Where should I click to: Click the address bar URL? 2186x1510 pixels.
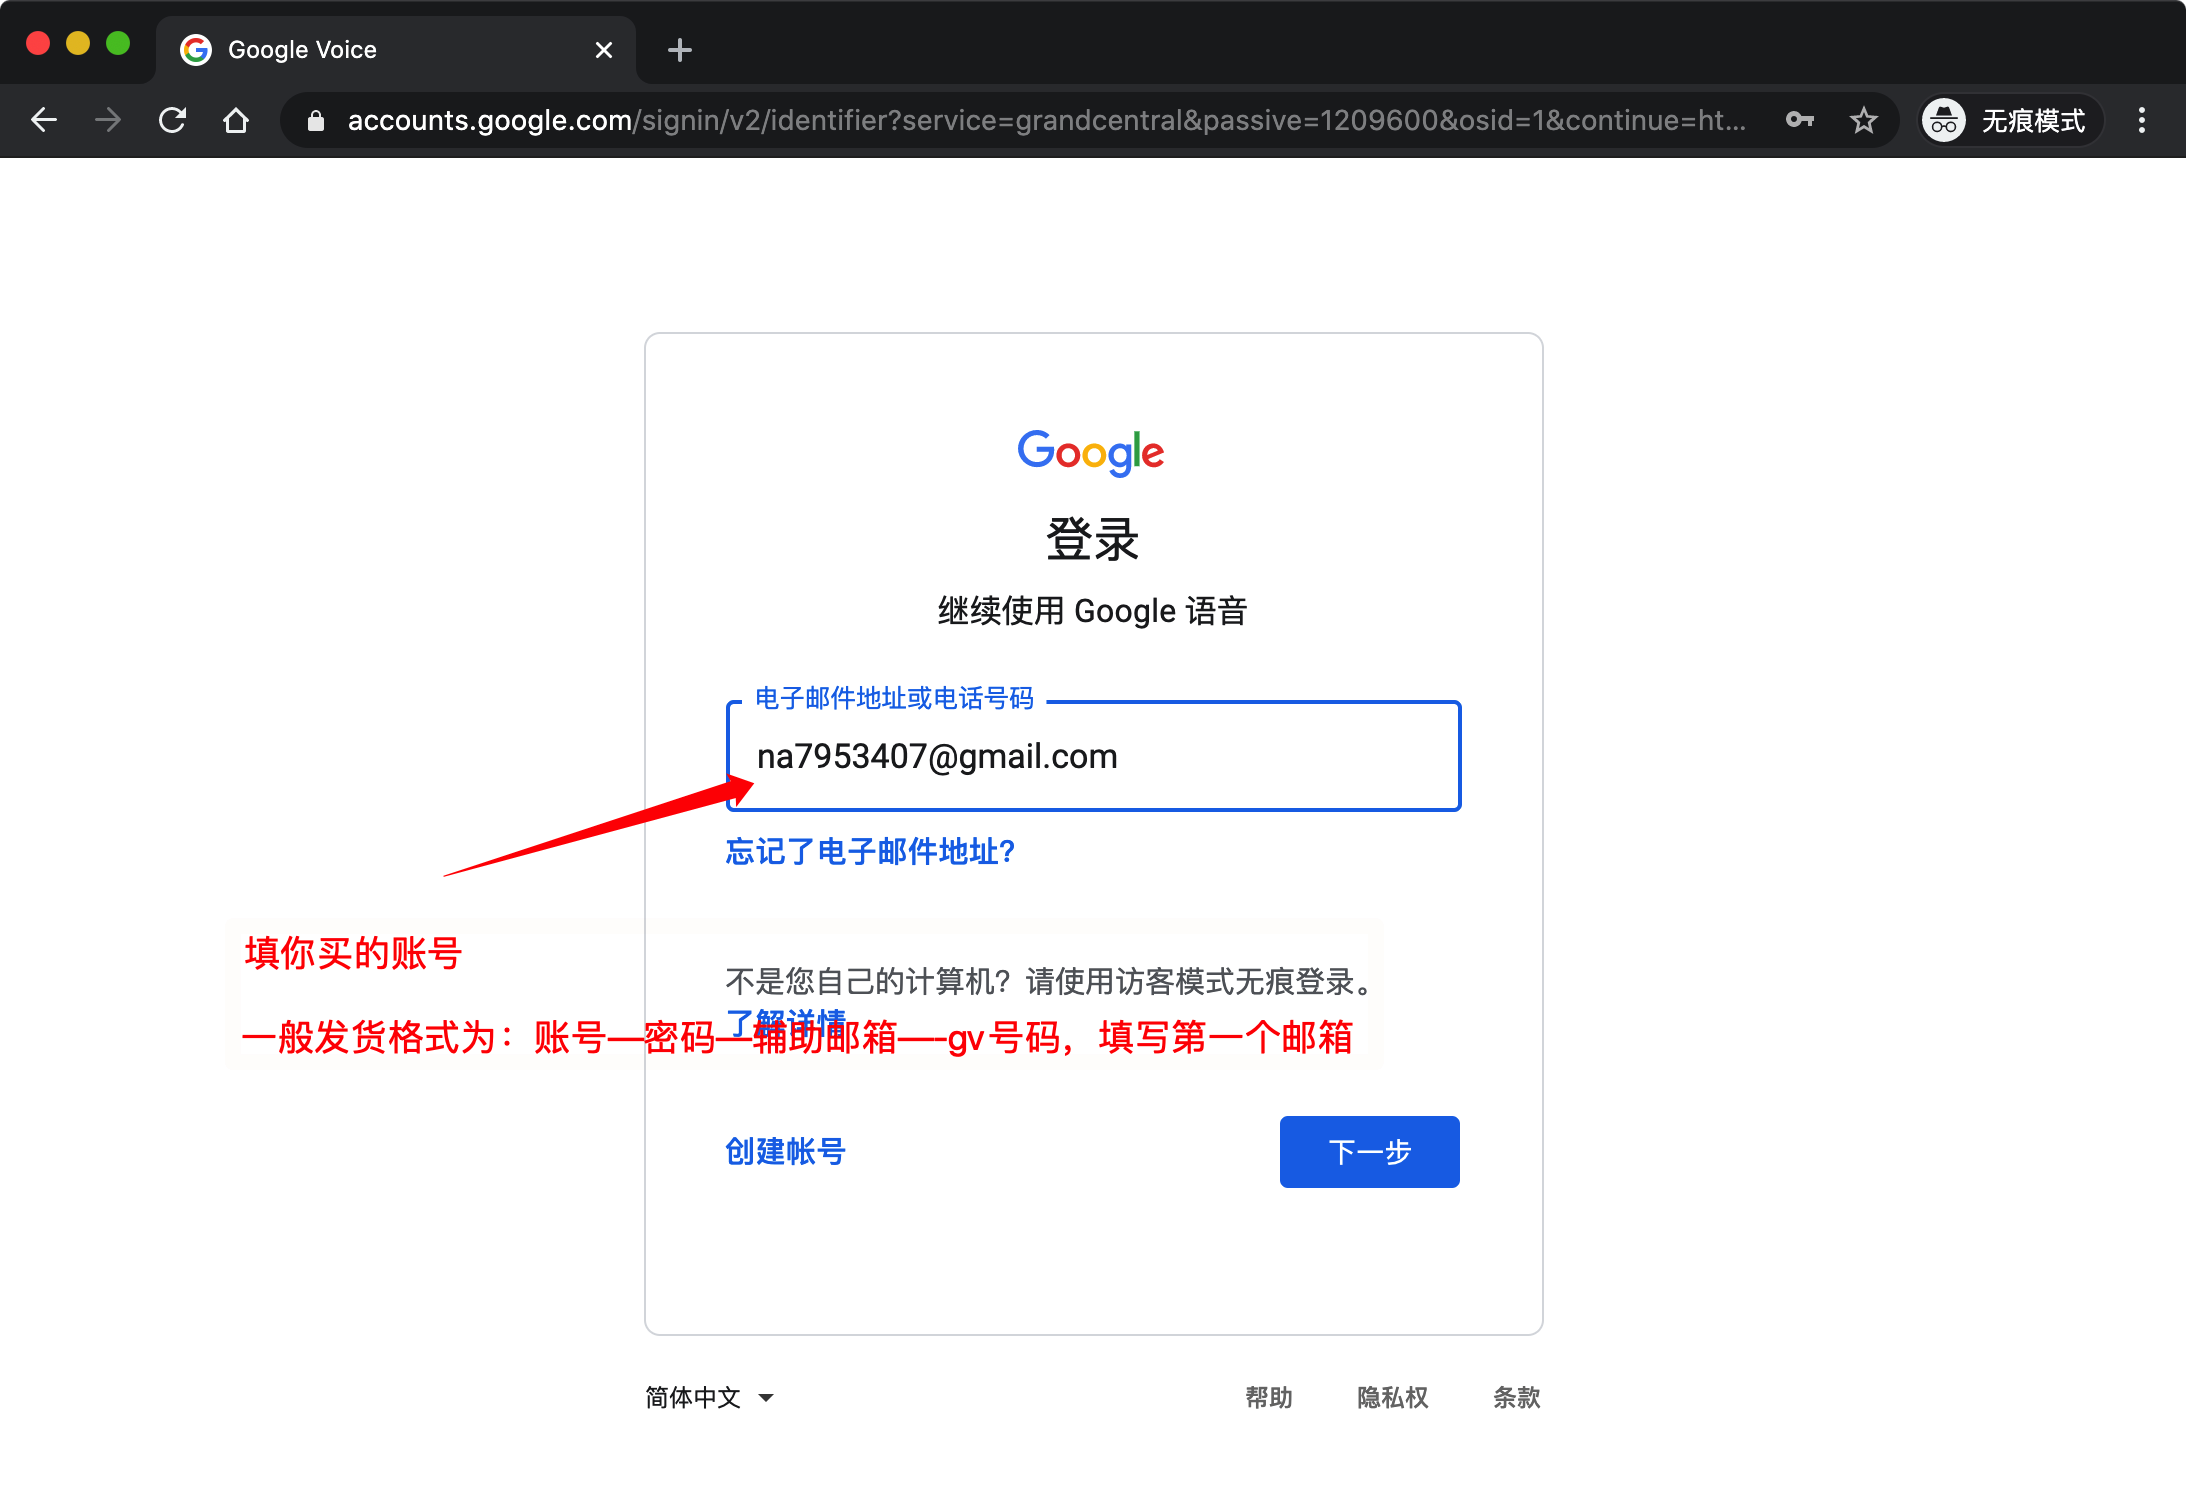coord(1045,121)
